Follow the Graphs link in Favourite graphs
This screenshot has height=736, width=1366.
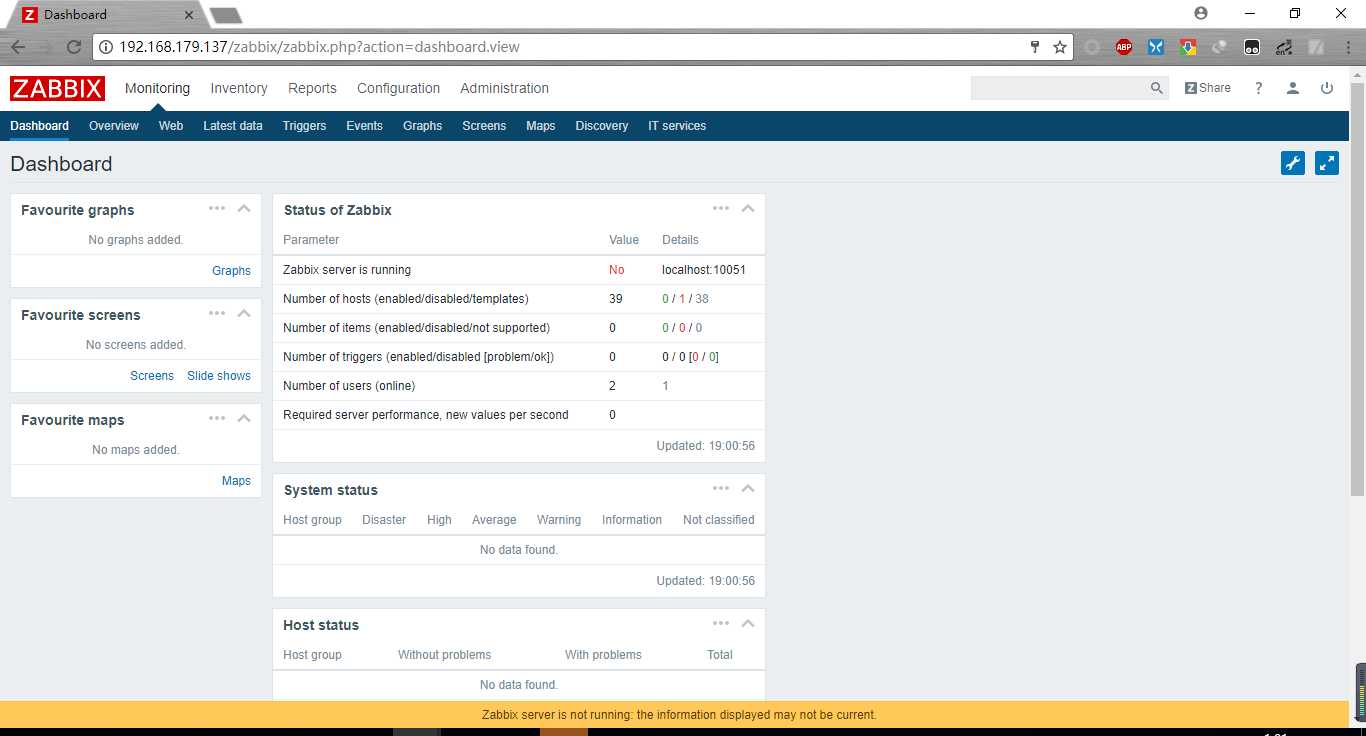point(231,271)
